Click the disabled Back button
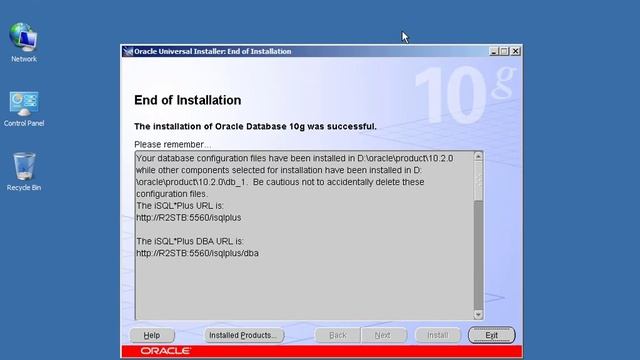 338,335
